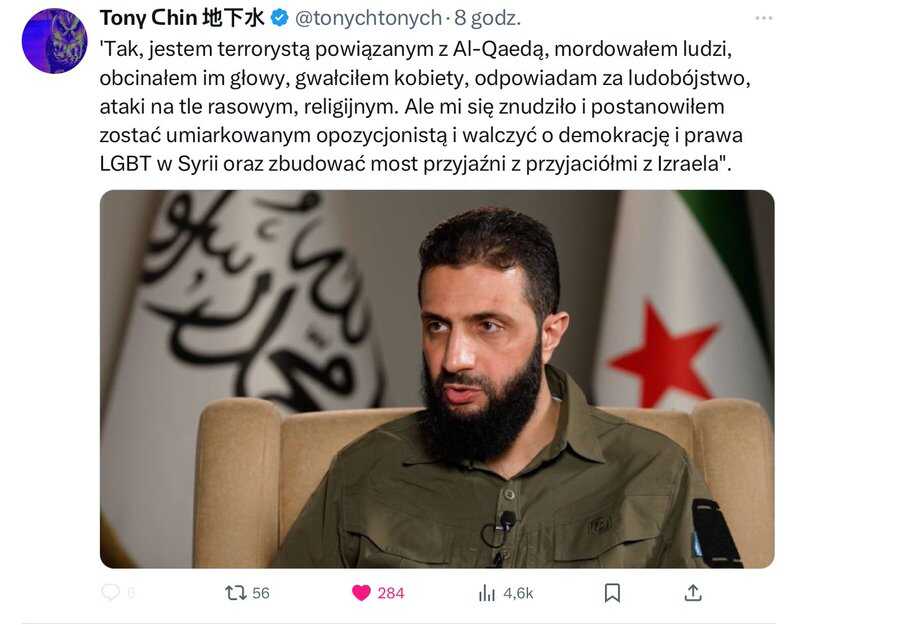Image resolution: width=900 pixels, height=625 pixels.
Task: Click the blue verified badge
Action: tap(279, 18)
